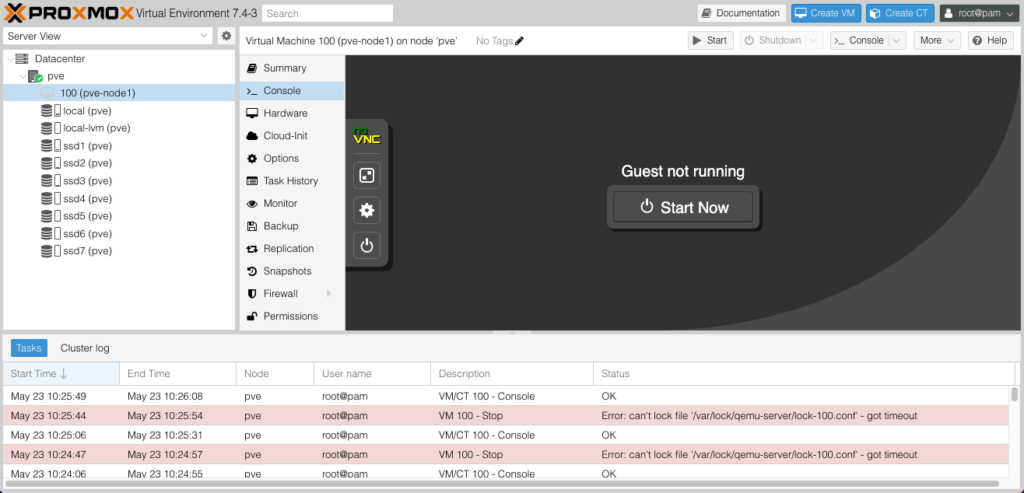Image resolution: width=1024 pixels, height=493 pixels.
Task: Click the Cloud-Init cloud icon
Action: [x=251, y=136]
